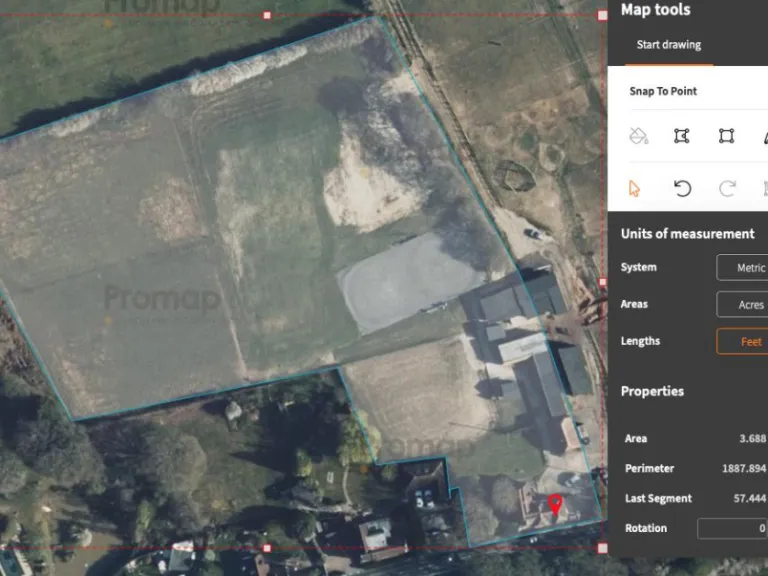The image size is (768, 576).
Task: Click the red location pin on map
Action: (x=556, y=505)
